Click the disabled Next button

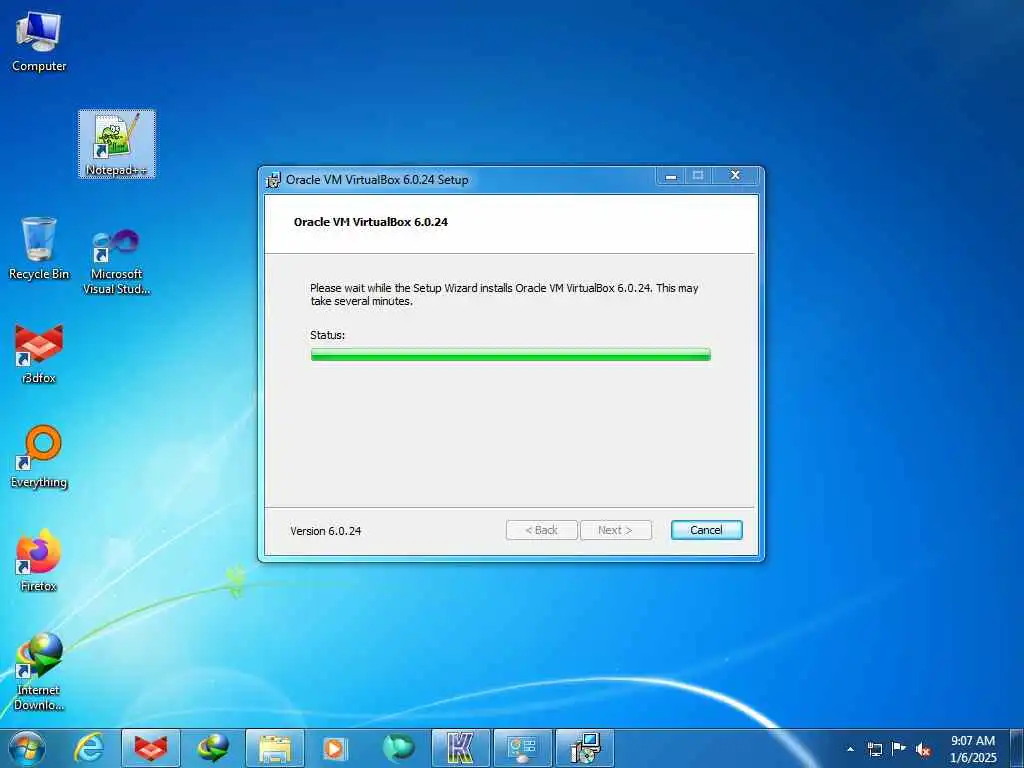615,530
